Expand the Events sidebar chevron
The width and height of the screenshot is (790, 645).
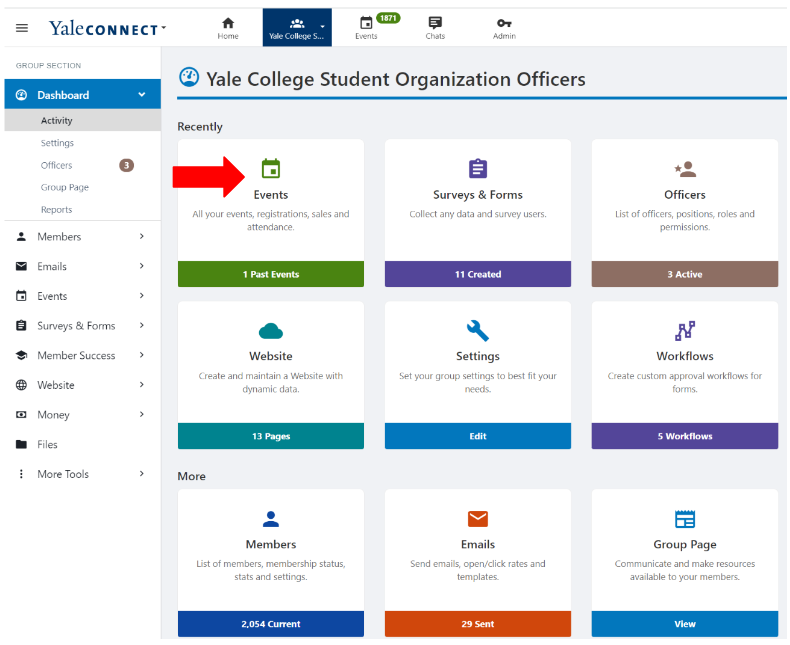pyautogui.click(x=142, y=295)
